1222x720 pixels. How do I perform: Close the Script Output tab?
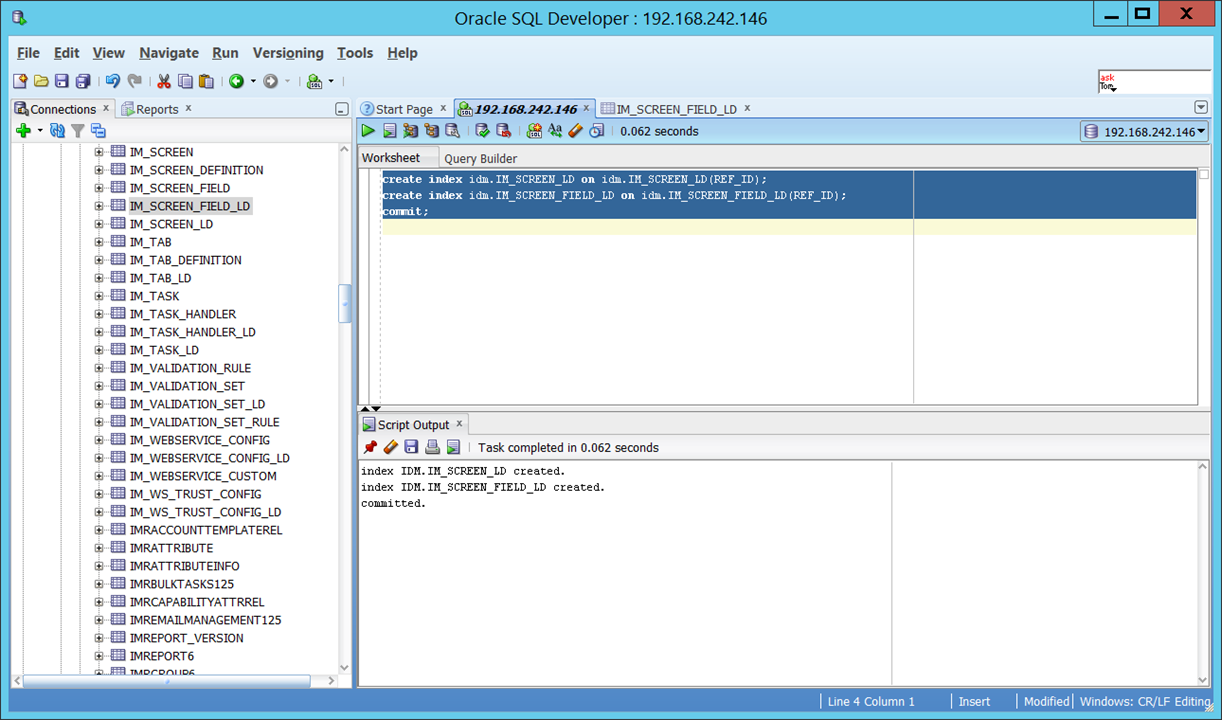460,424
